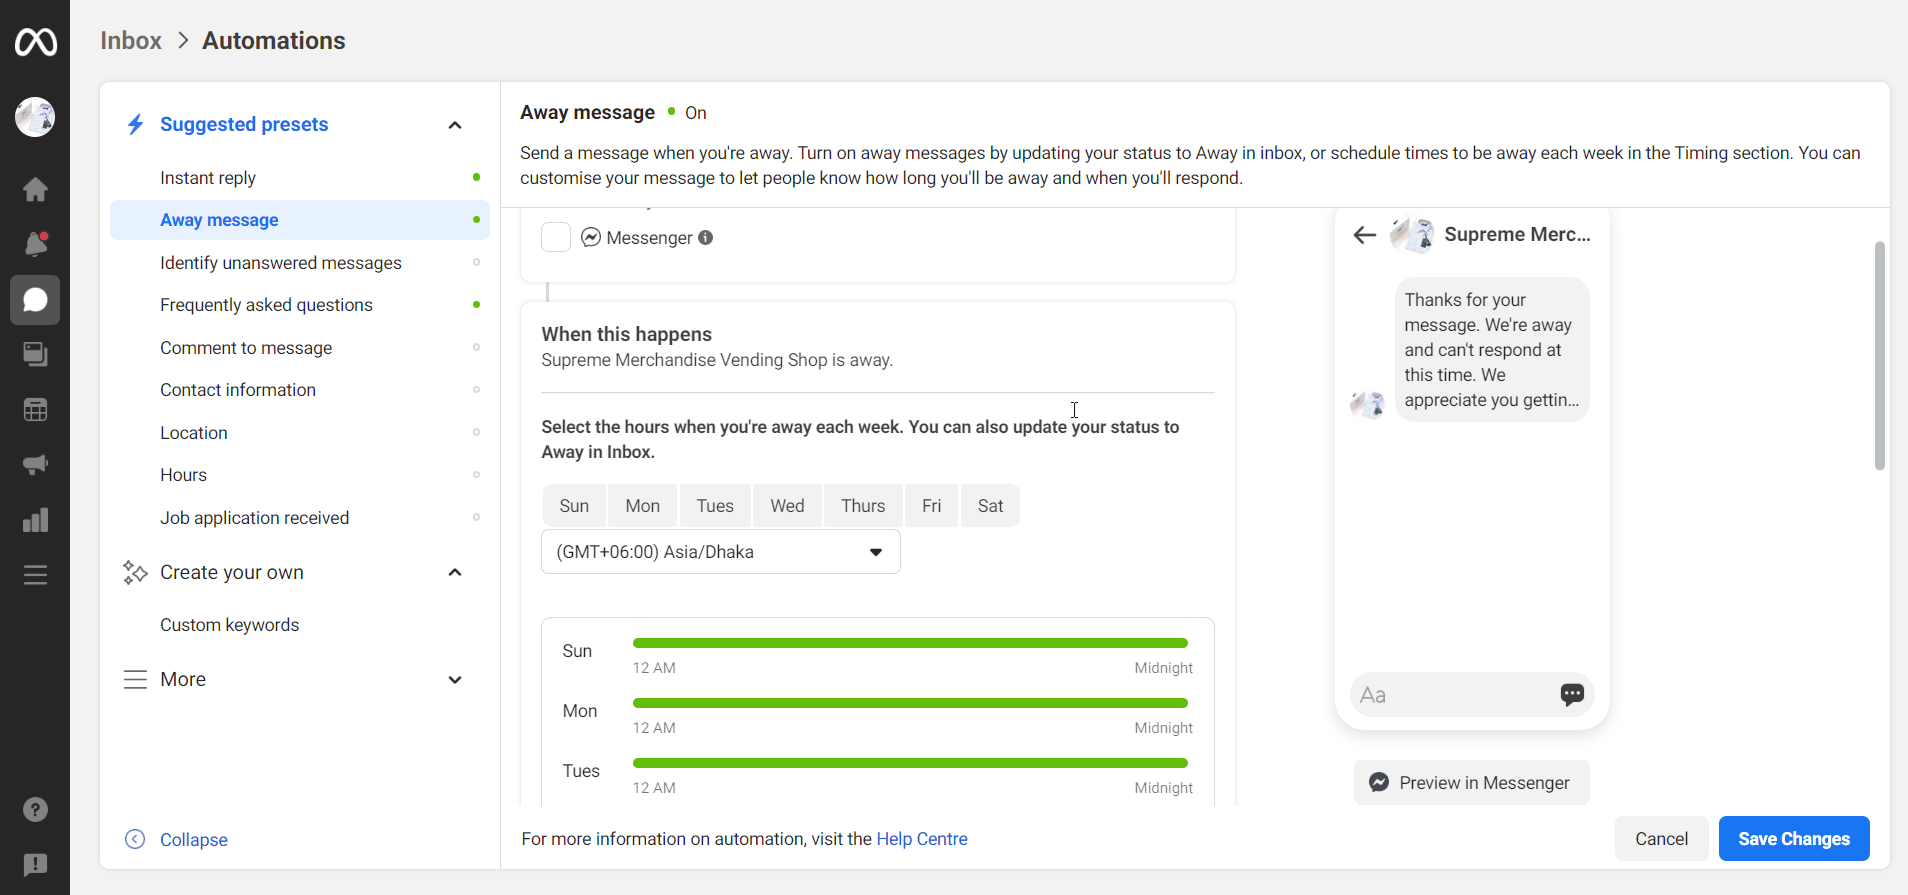Click the small avatar beside preview message
The width and height of the screenshot is (1908, 895).
pyautogui.click(x=1367, y=404)
